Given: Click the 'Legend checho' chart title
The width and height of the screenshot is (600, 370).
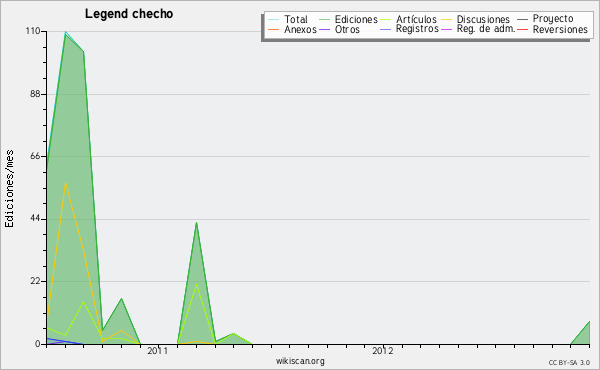Looking at the screenshot, I should [x=129, y=14].
